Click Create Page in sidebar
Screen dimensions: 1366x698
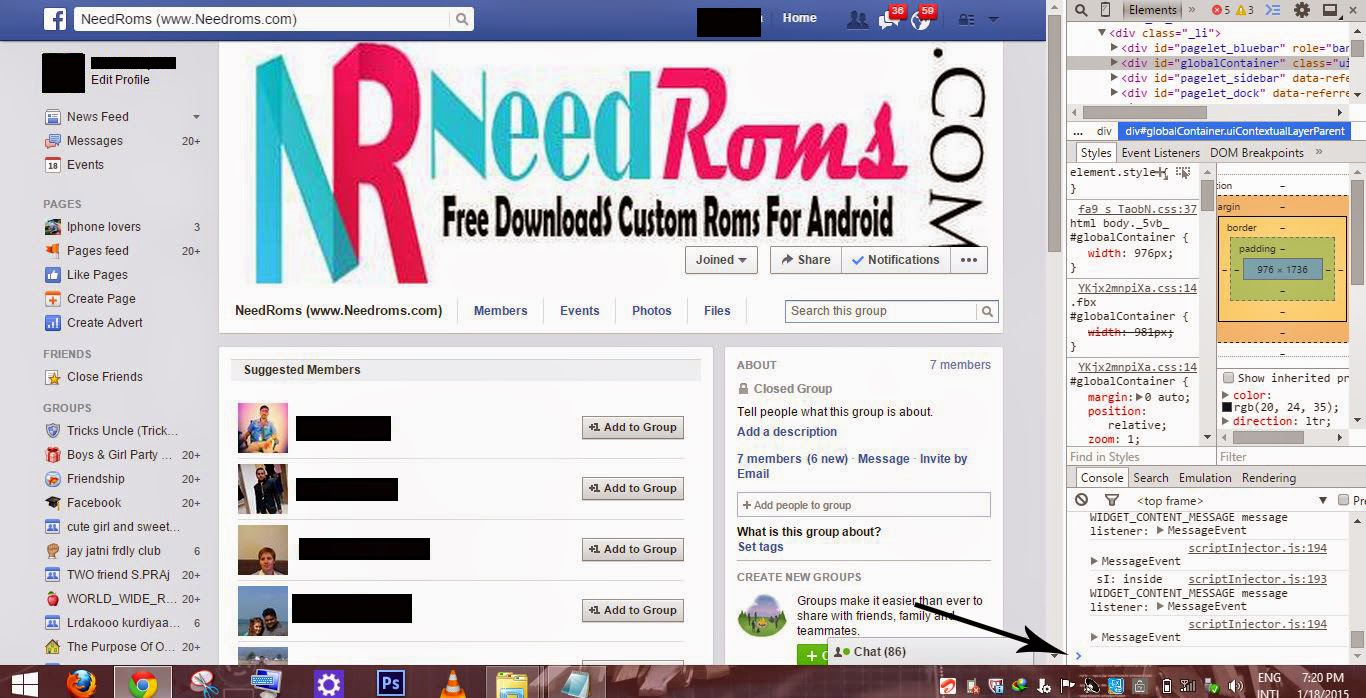coord(101,299)
